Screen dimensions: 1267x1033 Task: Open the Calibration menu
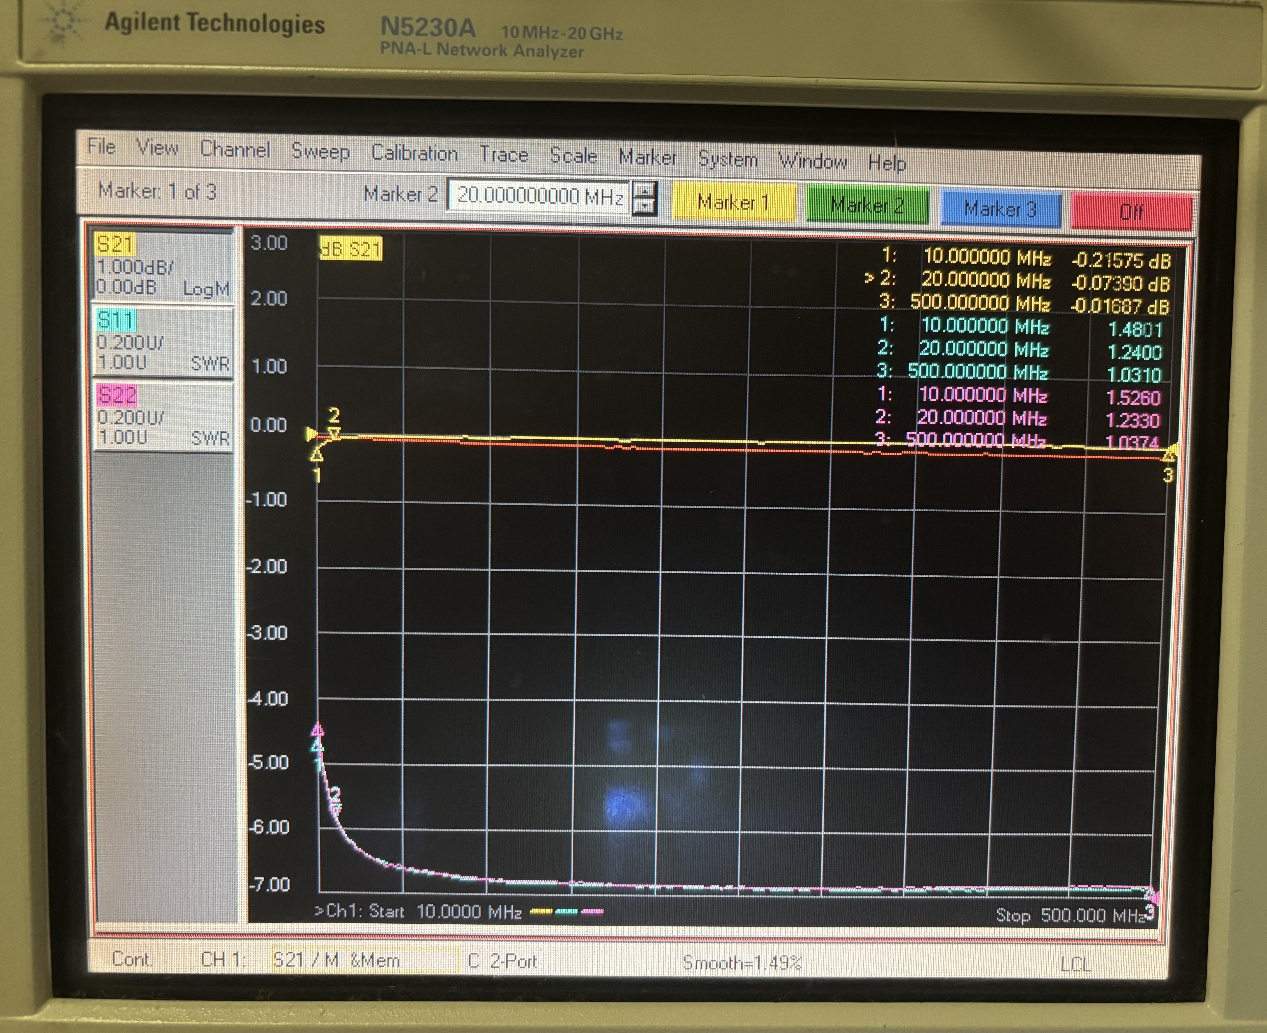pos(414,153)
